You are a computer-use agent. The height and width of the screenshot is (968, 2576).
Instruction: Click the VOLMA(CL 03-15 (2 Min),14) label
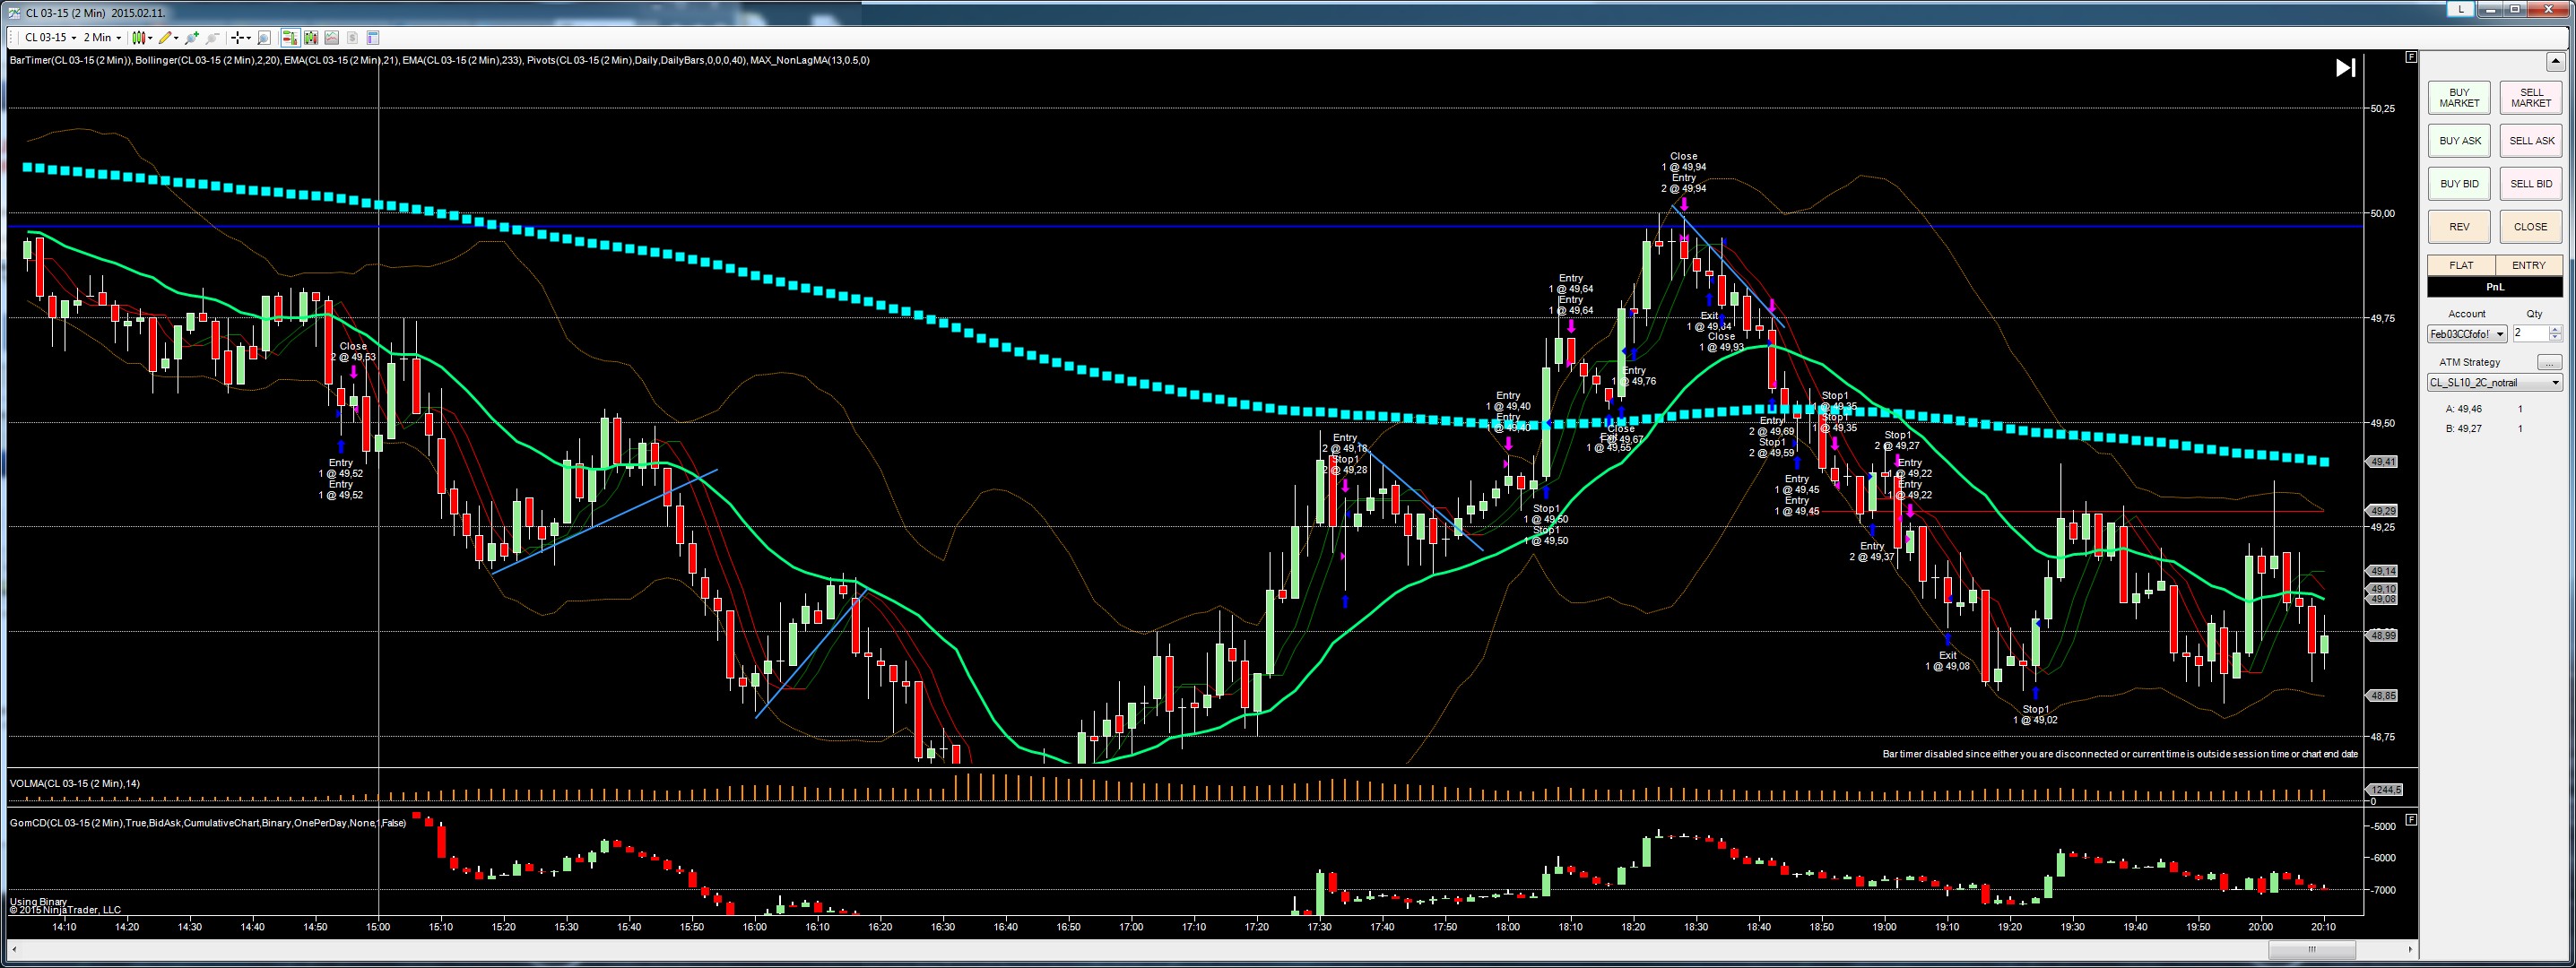point(74,784)
